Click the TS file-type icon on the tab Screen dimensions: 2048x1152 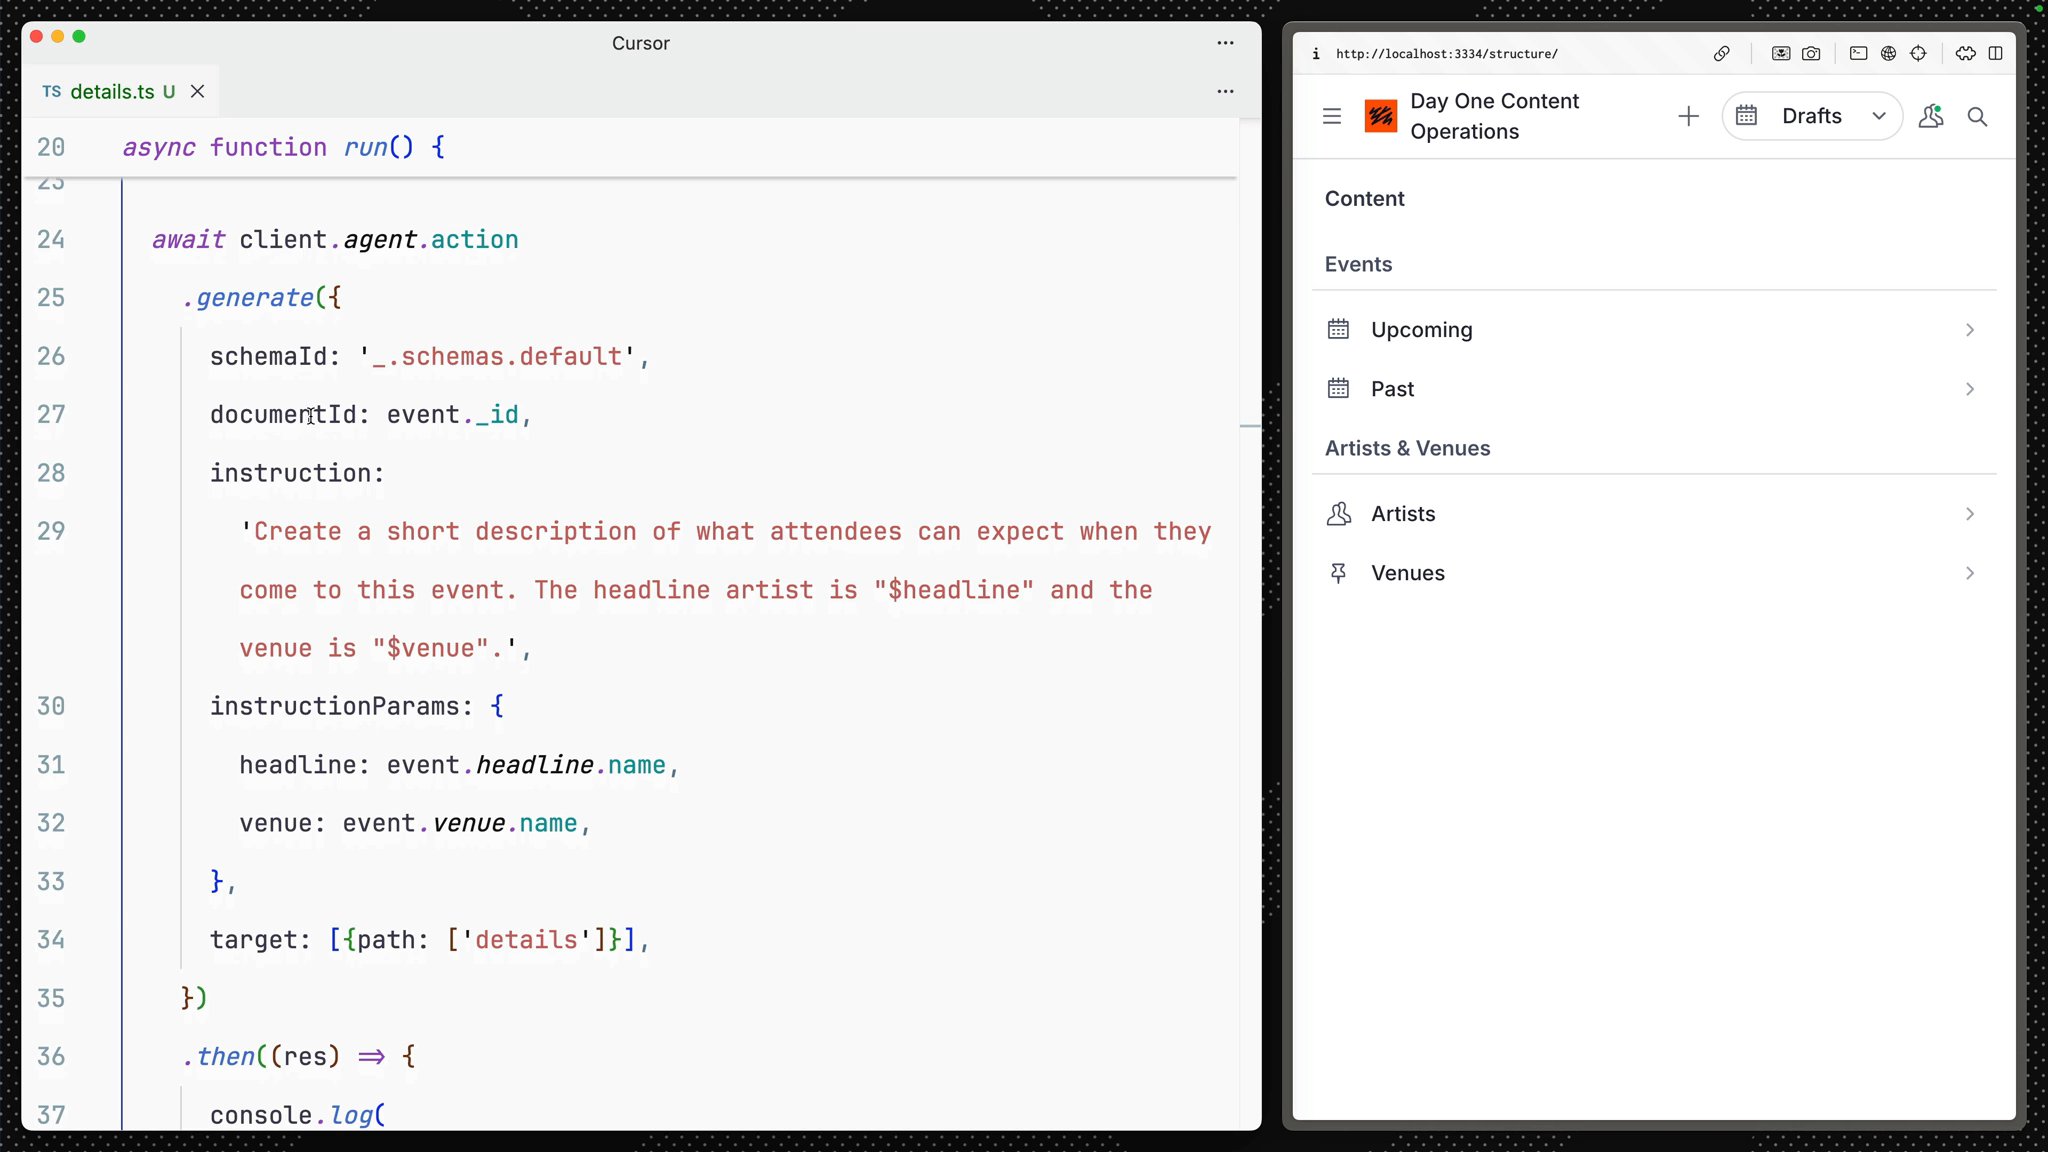[x=52, y=91]
